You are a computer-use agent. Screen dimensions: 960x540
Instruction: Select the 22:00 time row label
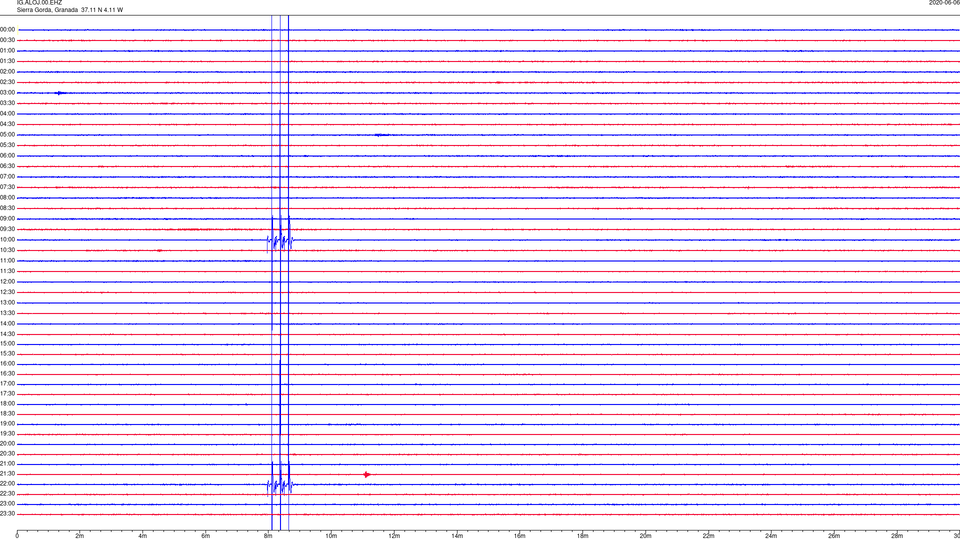click(x=7, y=484)
